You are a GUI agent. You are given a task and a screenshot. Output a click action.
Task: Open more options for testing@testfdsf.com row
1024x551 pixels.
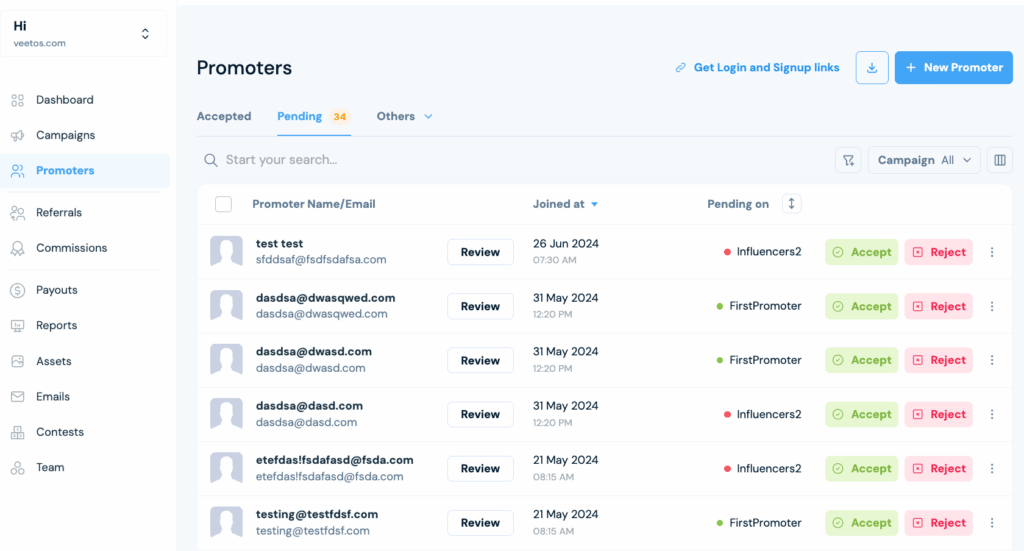pyautogui.click(x=992, y=523)
